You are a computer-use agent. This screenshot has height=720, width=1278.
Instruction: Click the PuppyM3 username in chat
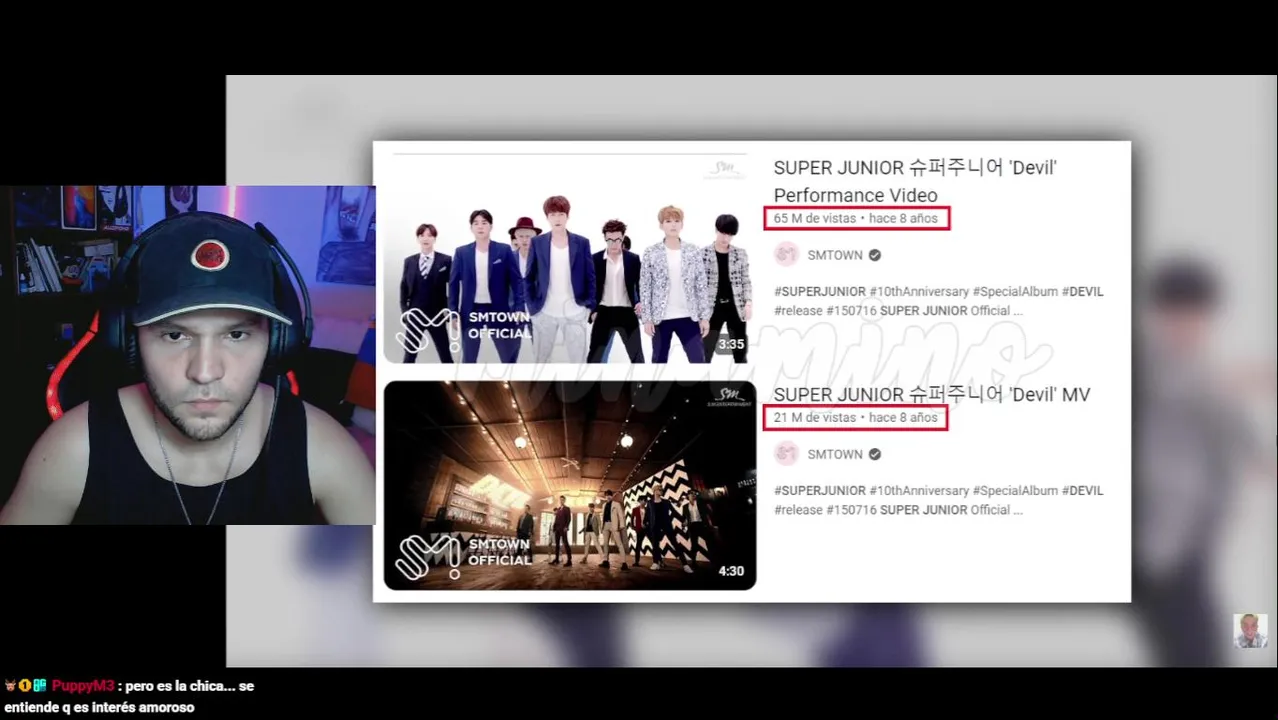82,686
